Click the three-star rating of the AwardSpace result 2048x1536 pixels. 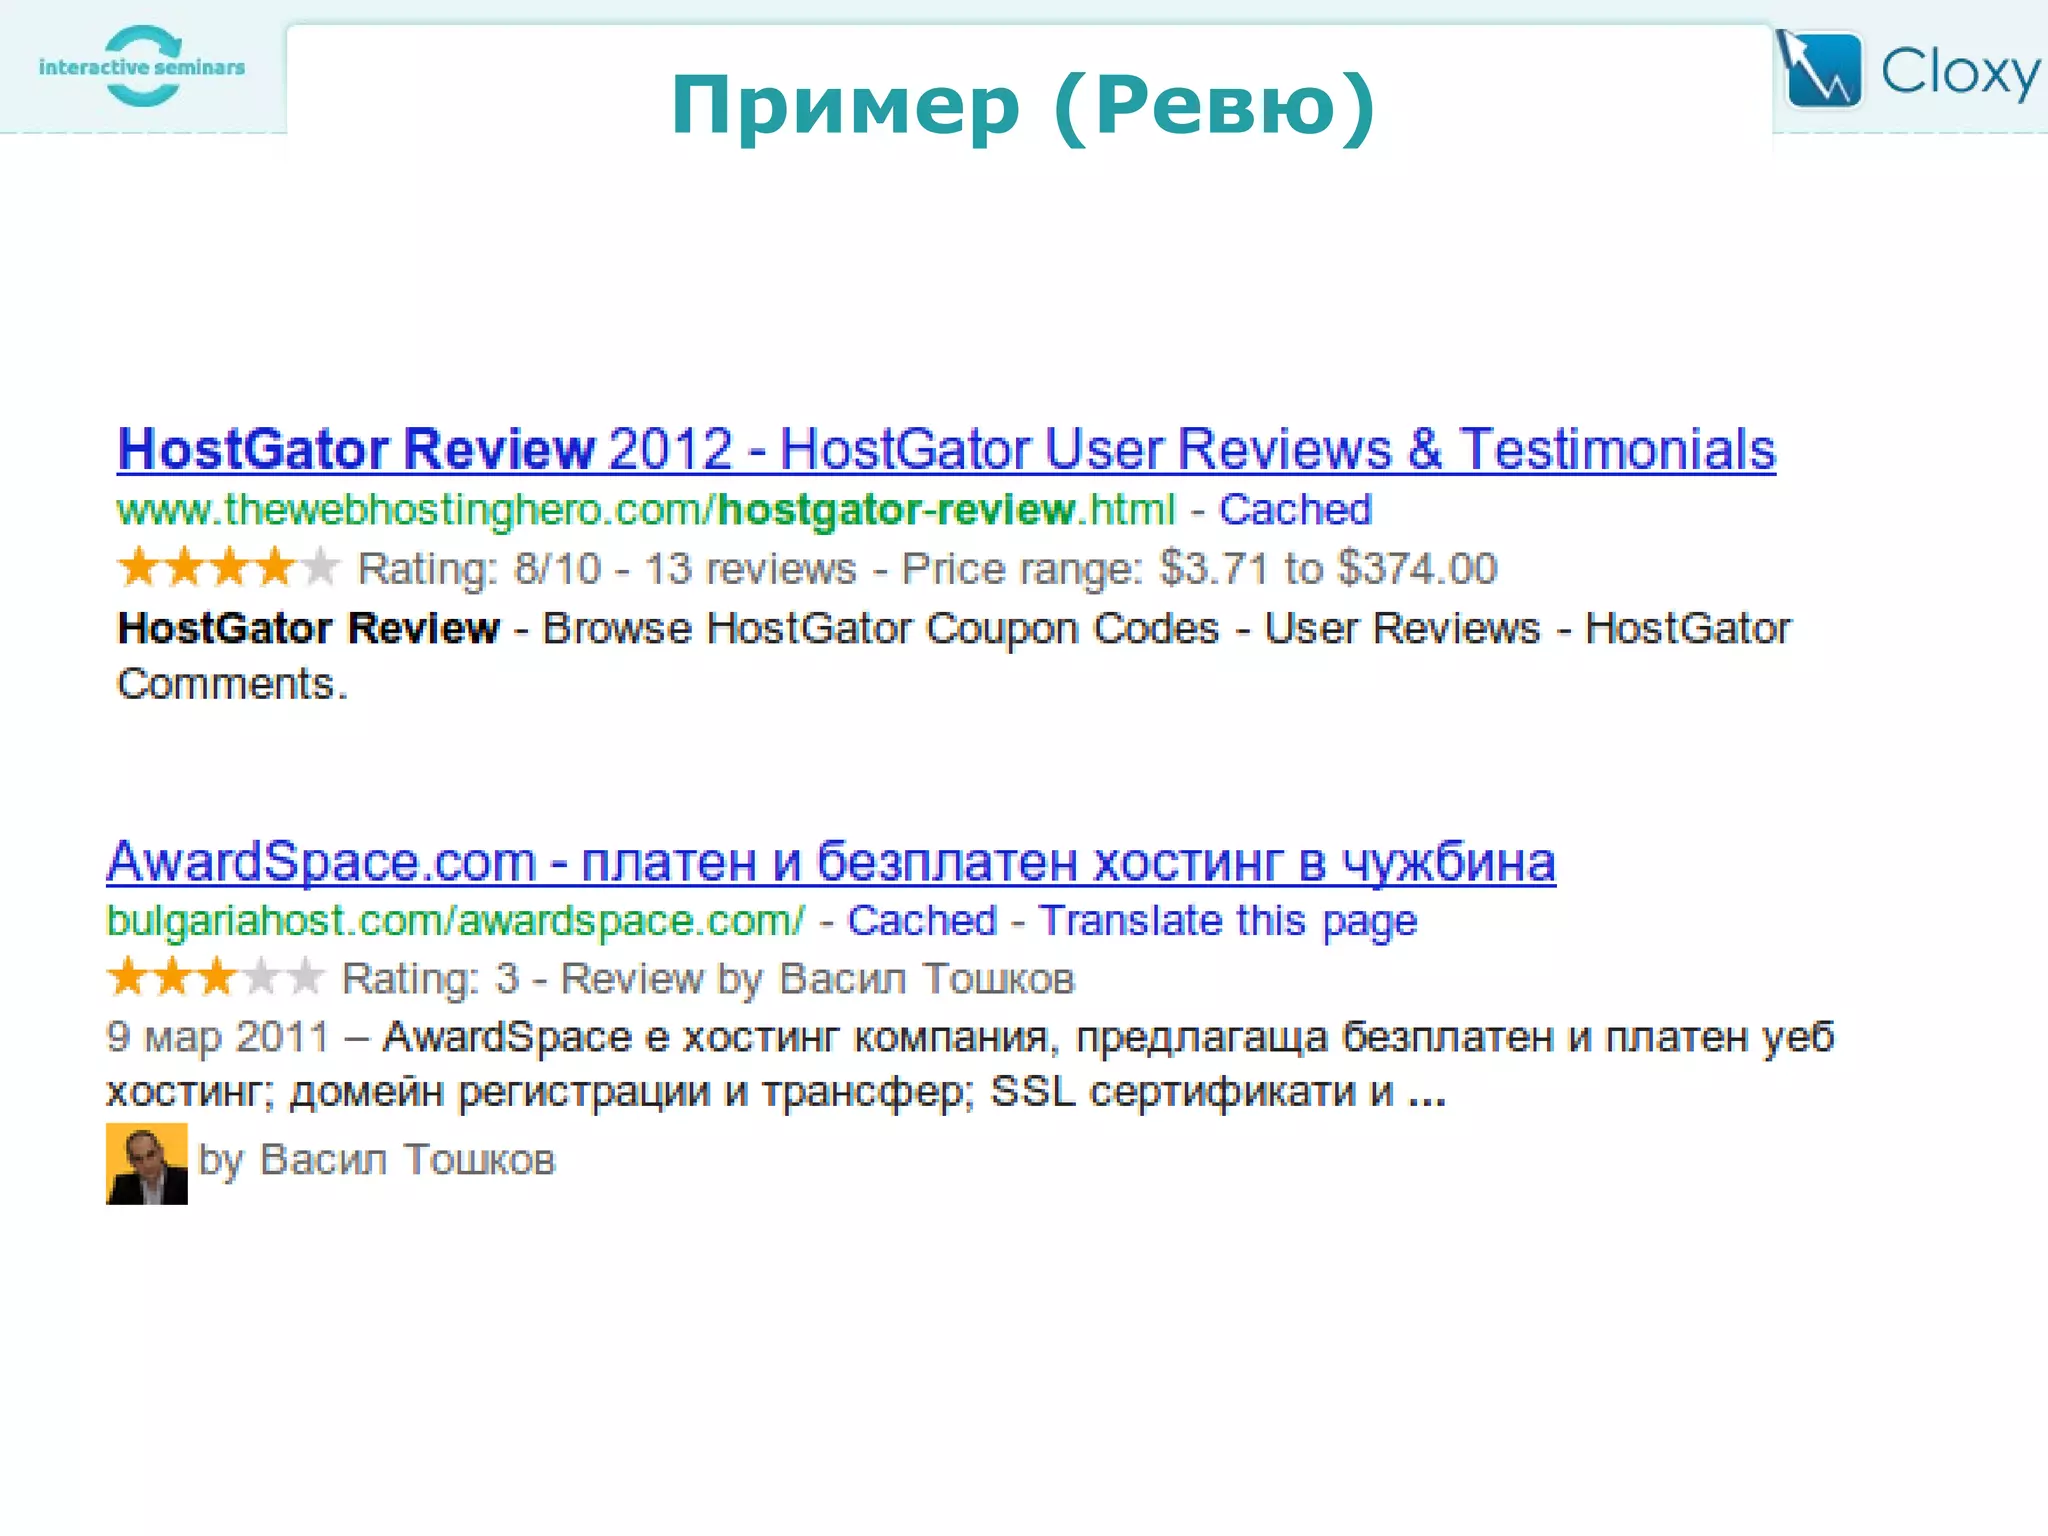click(216, 977)
